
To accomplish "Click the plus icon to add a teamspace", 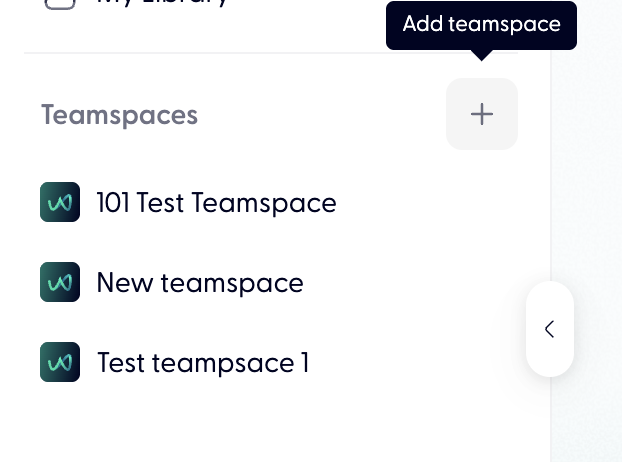I will point(482,114).
